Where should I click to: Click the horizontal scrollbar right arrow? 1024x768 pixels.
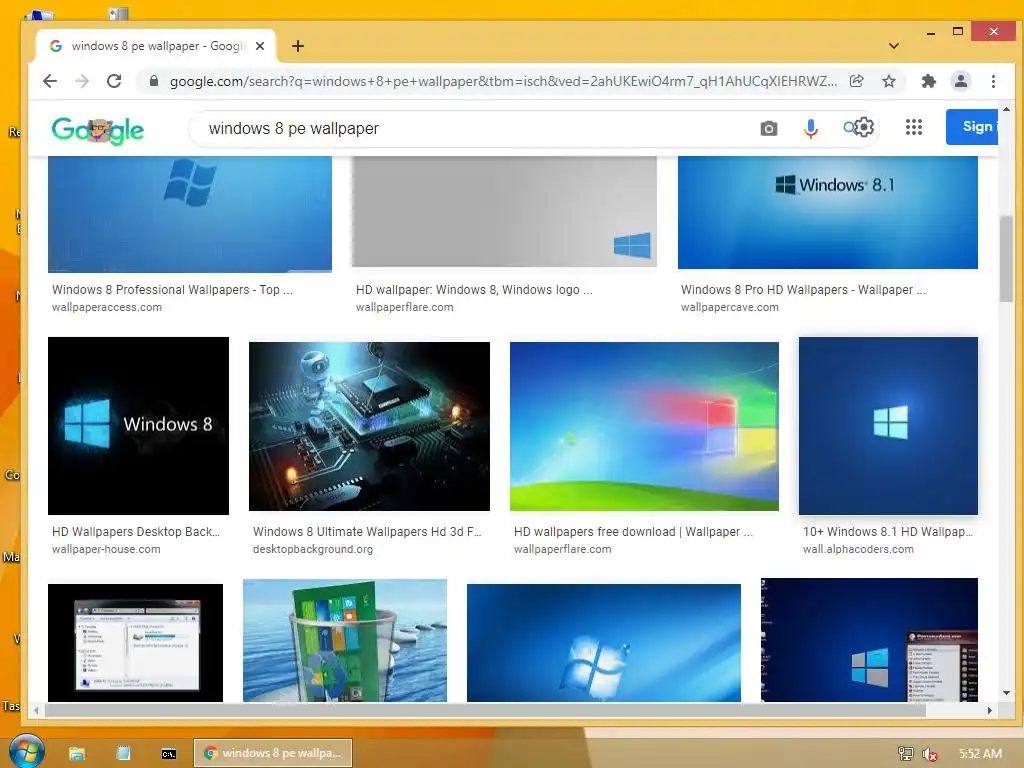(990, 710)
